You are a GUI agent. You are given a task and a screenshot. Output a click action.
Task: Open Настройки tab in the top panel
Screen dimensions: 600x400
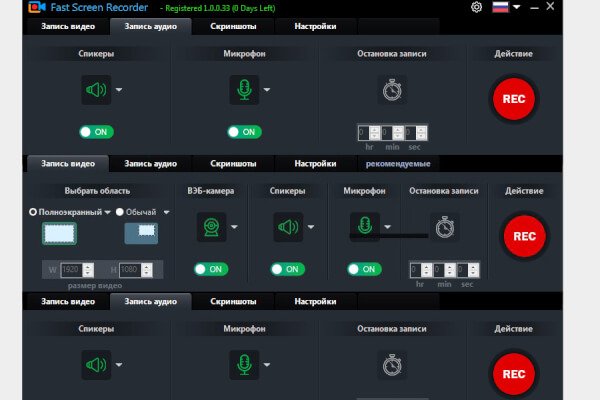315,26
